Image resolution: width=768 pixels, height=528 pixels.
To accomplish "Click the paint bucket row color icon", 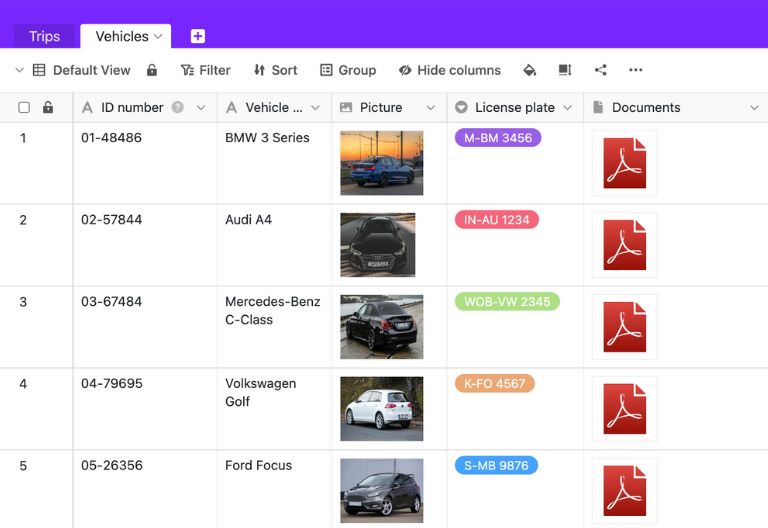I will [530, 70].
